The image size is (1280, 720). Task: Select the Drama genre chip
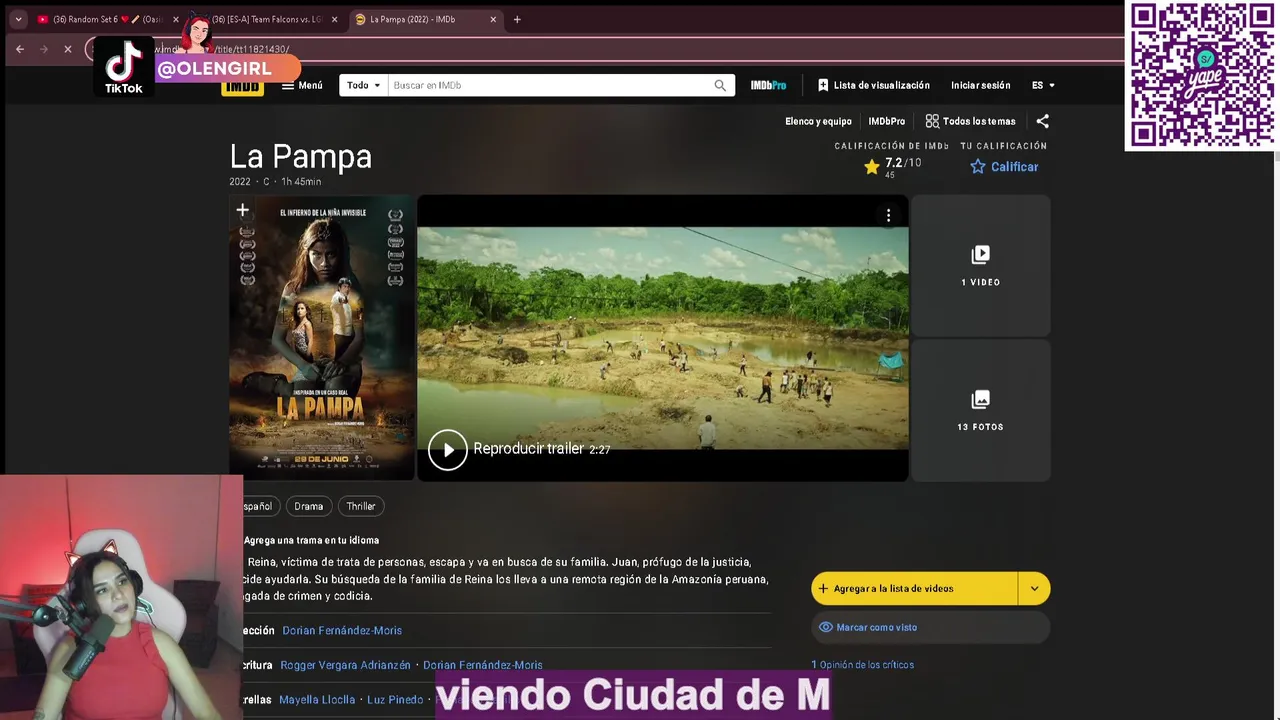click(x=309, y=506)
